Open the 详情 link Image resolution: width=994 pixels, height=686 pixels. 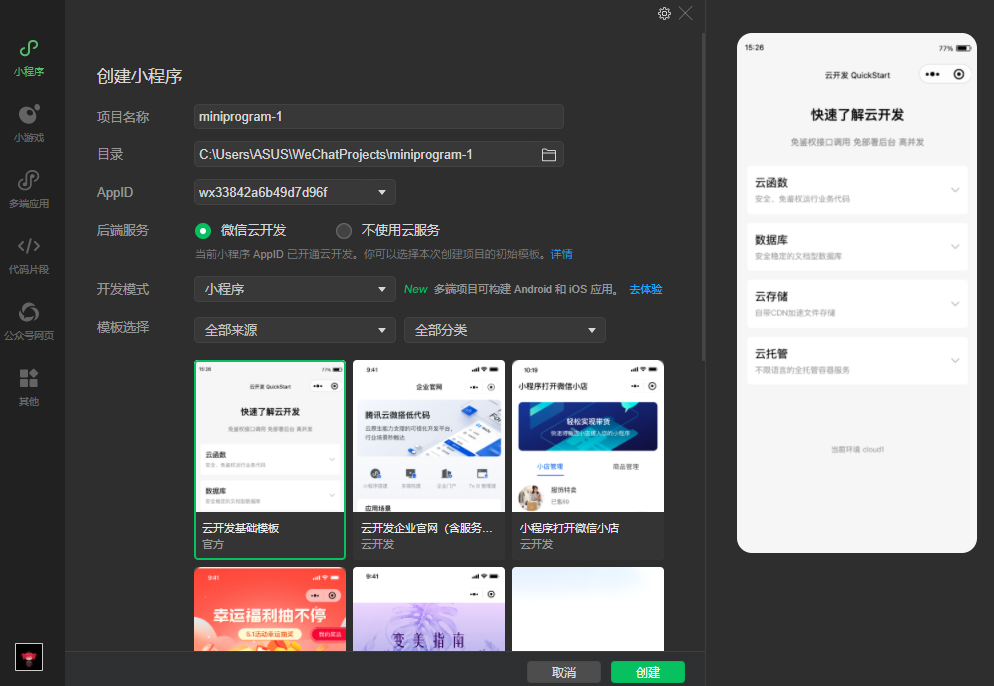pos(561,254)
